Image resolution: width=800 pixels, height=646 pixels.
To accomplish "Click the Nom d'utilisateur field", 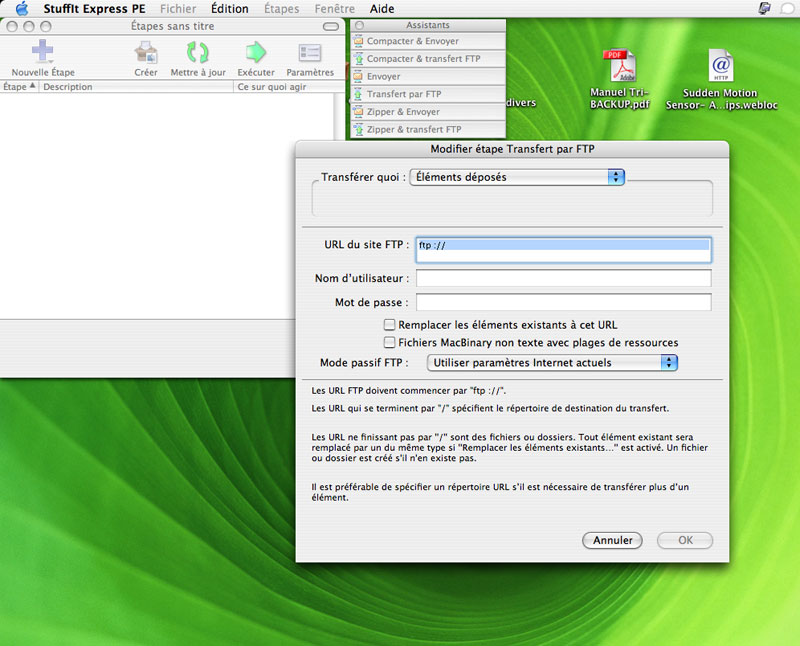I will tap(563, 278).
